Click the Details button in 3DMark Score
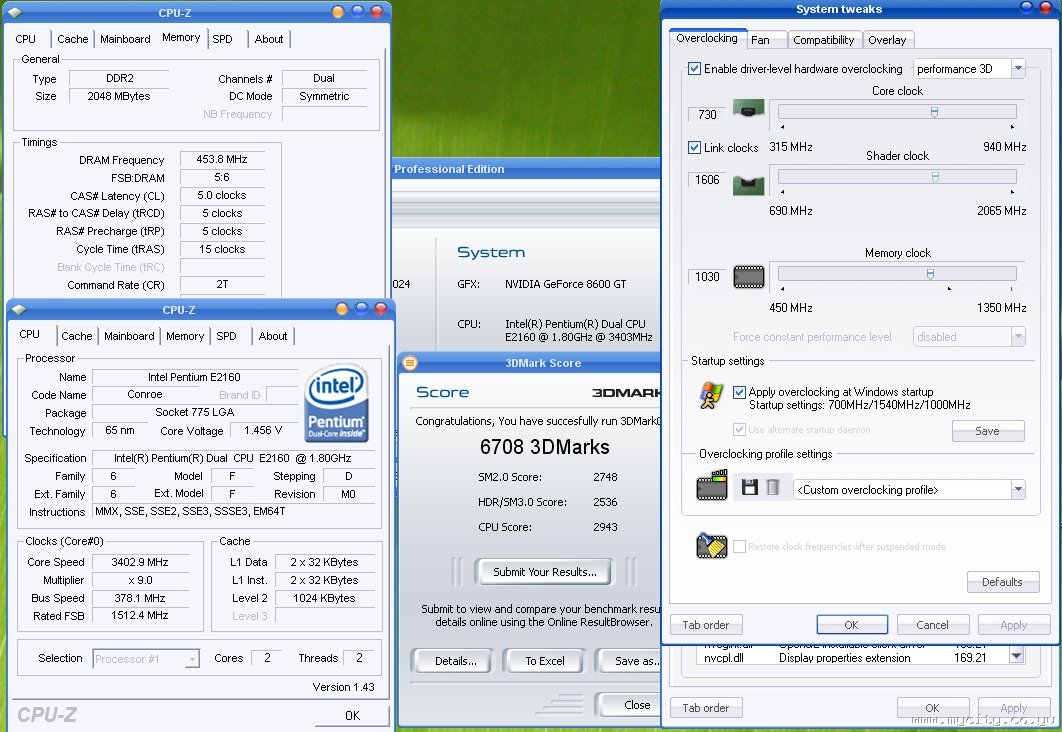This screenshot has width=1062, height=732. coord(455,661)
